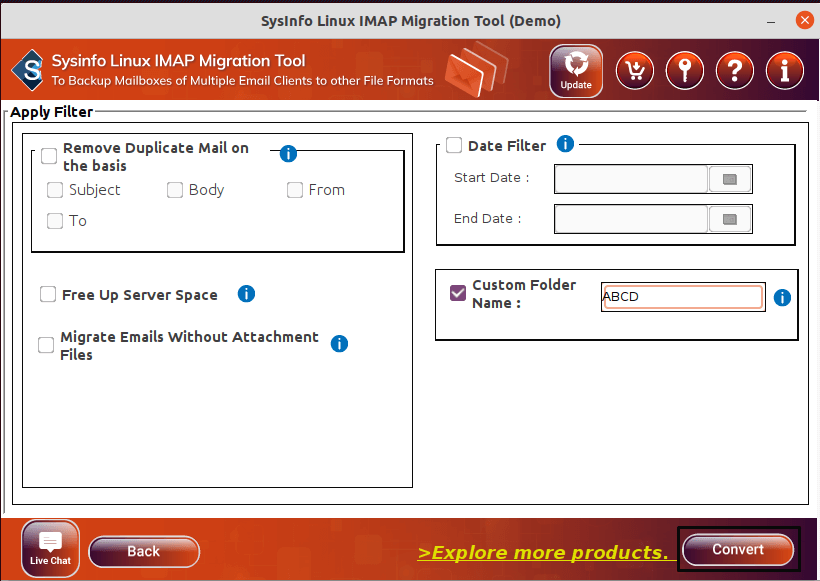Show info for Date Filter
The width and height of the screenshot is (820, 581).
(x=565, y=143)
